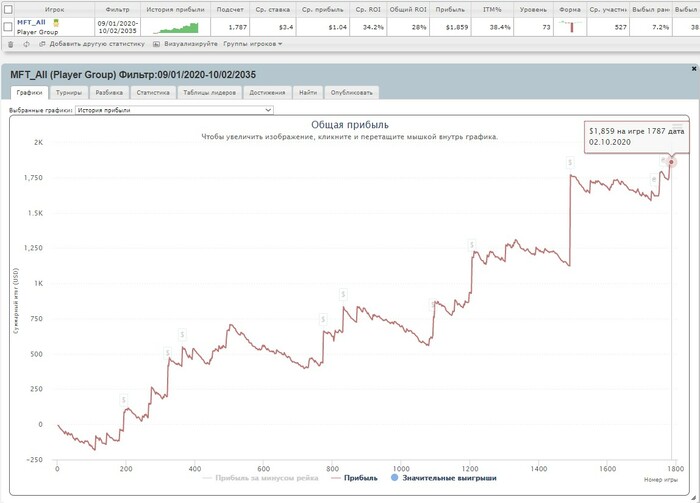Sort by the Общий ROI column header
Viewport: 700px width, 503px height.
coord(408,9)
